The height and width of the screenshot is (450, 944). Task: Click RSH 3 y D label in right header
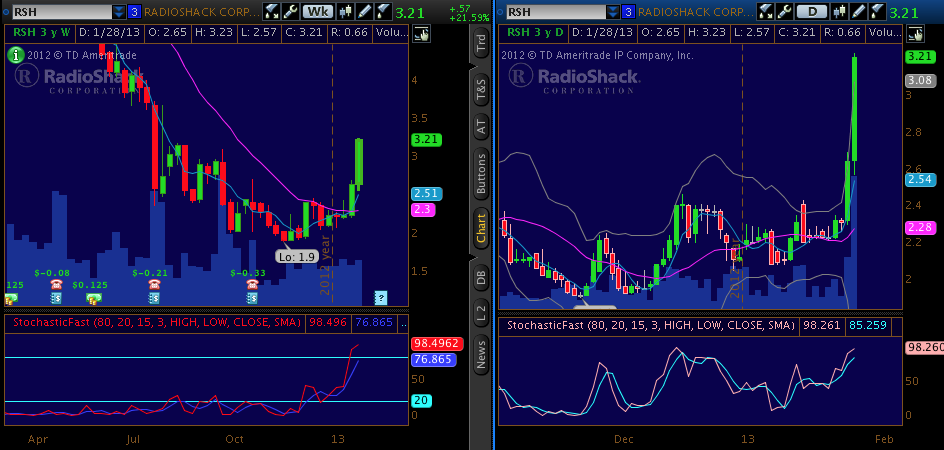tap(535, 33)
